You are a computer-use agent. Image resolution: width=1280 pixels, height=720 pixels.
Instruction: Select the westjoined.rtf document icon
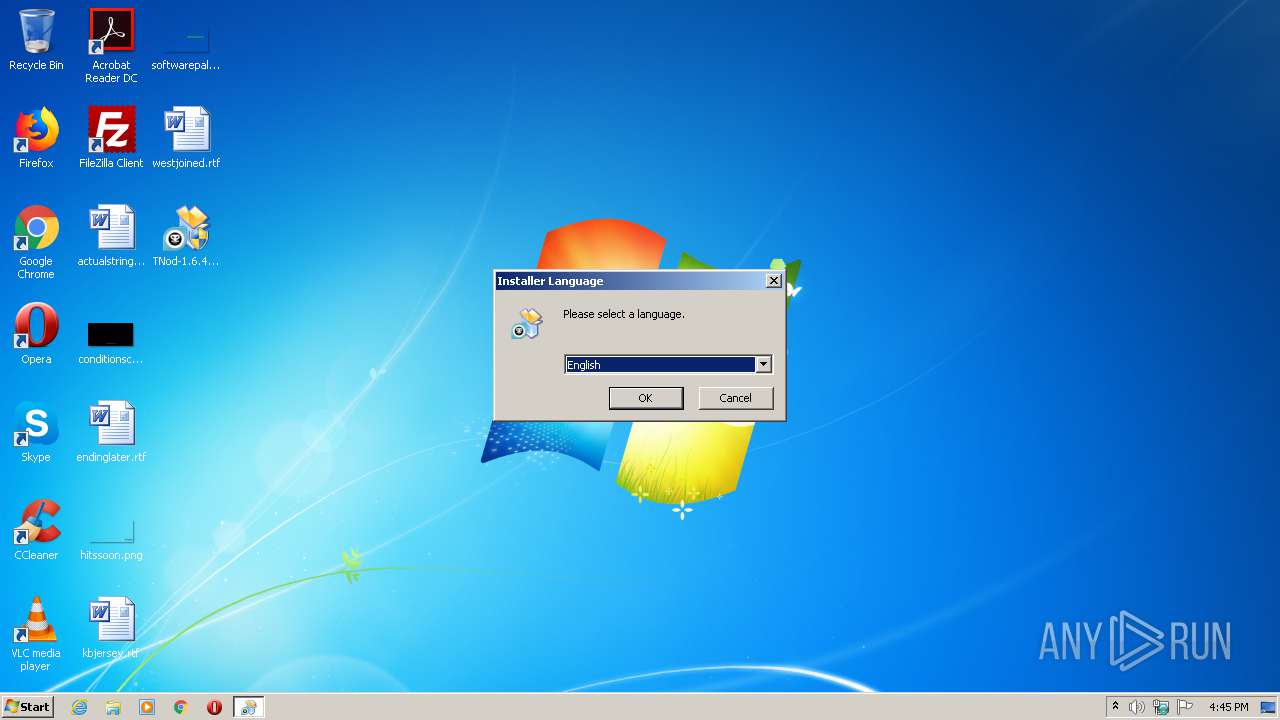pyautogui.click(x=186, y=138)
